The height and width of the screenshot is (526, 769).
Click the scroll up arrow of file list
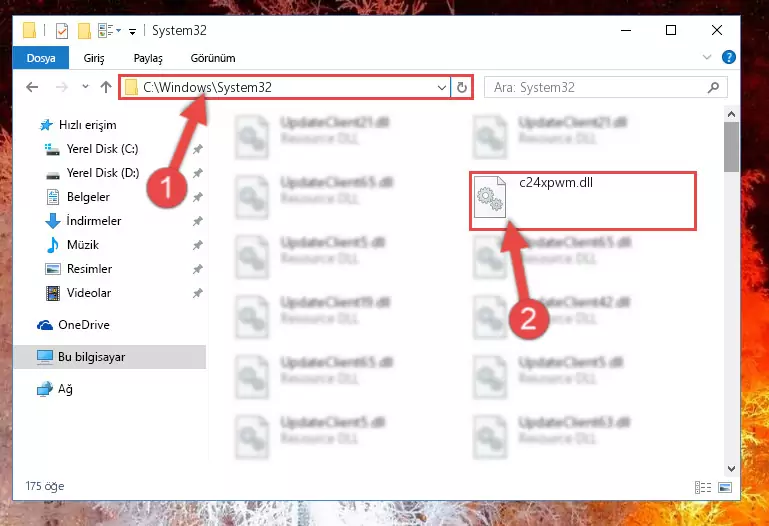[731, 114]
